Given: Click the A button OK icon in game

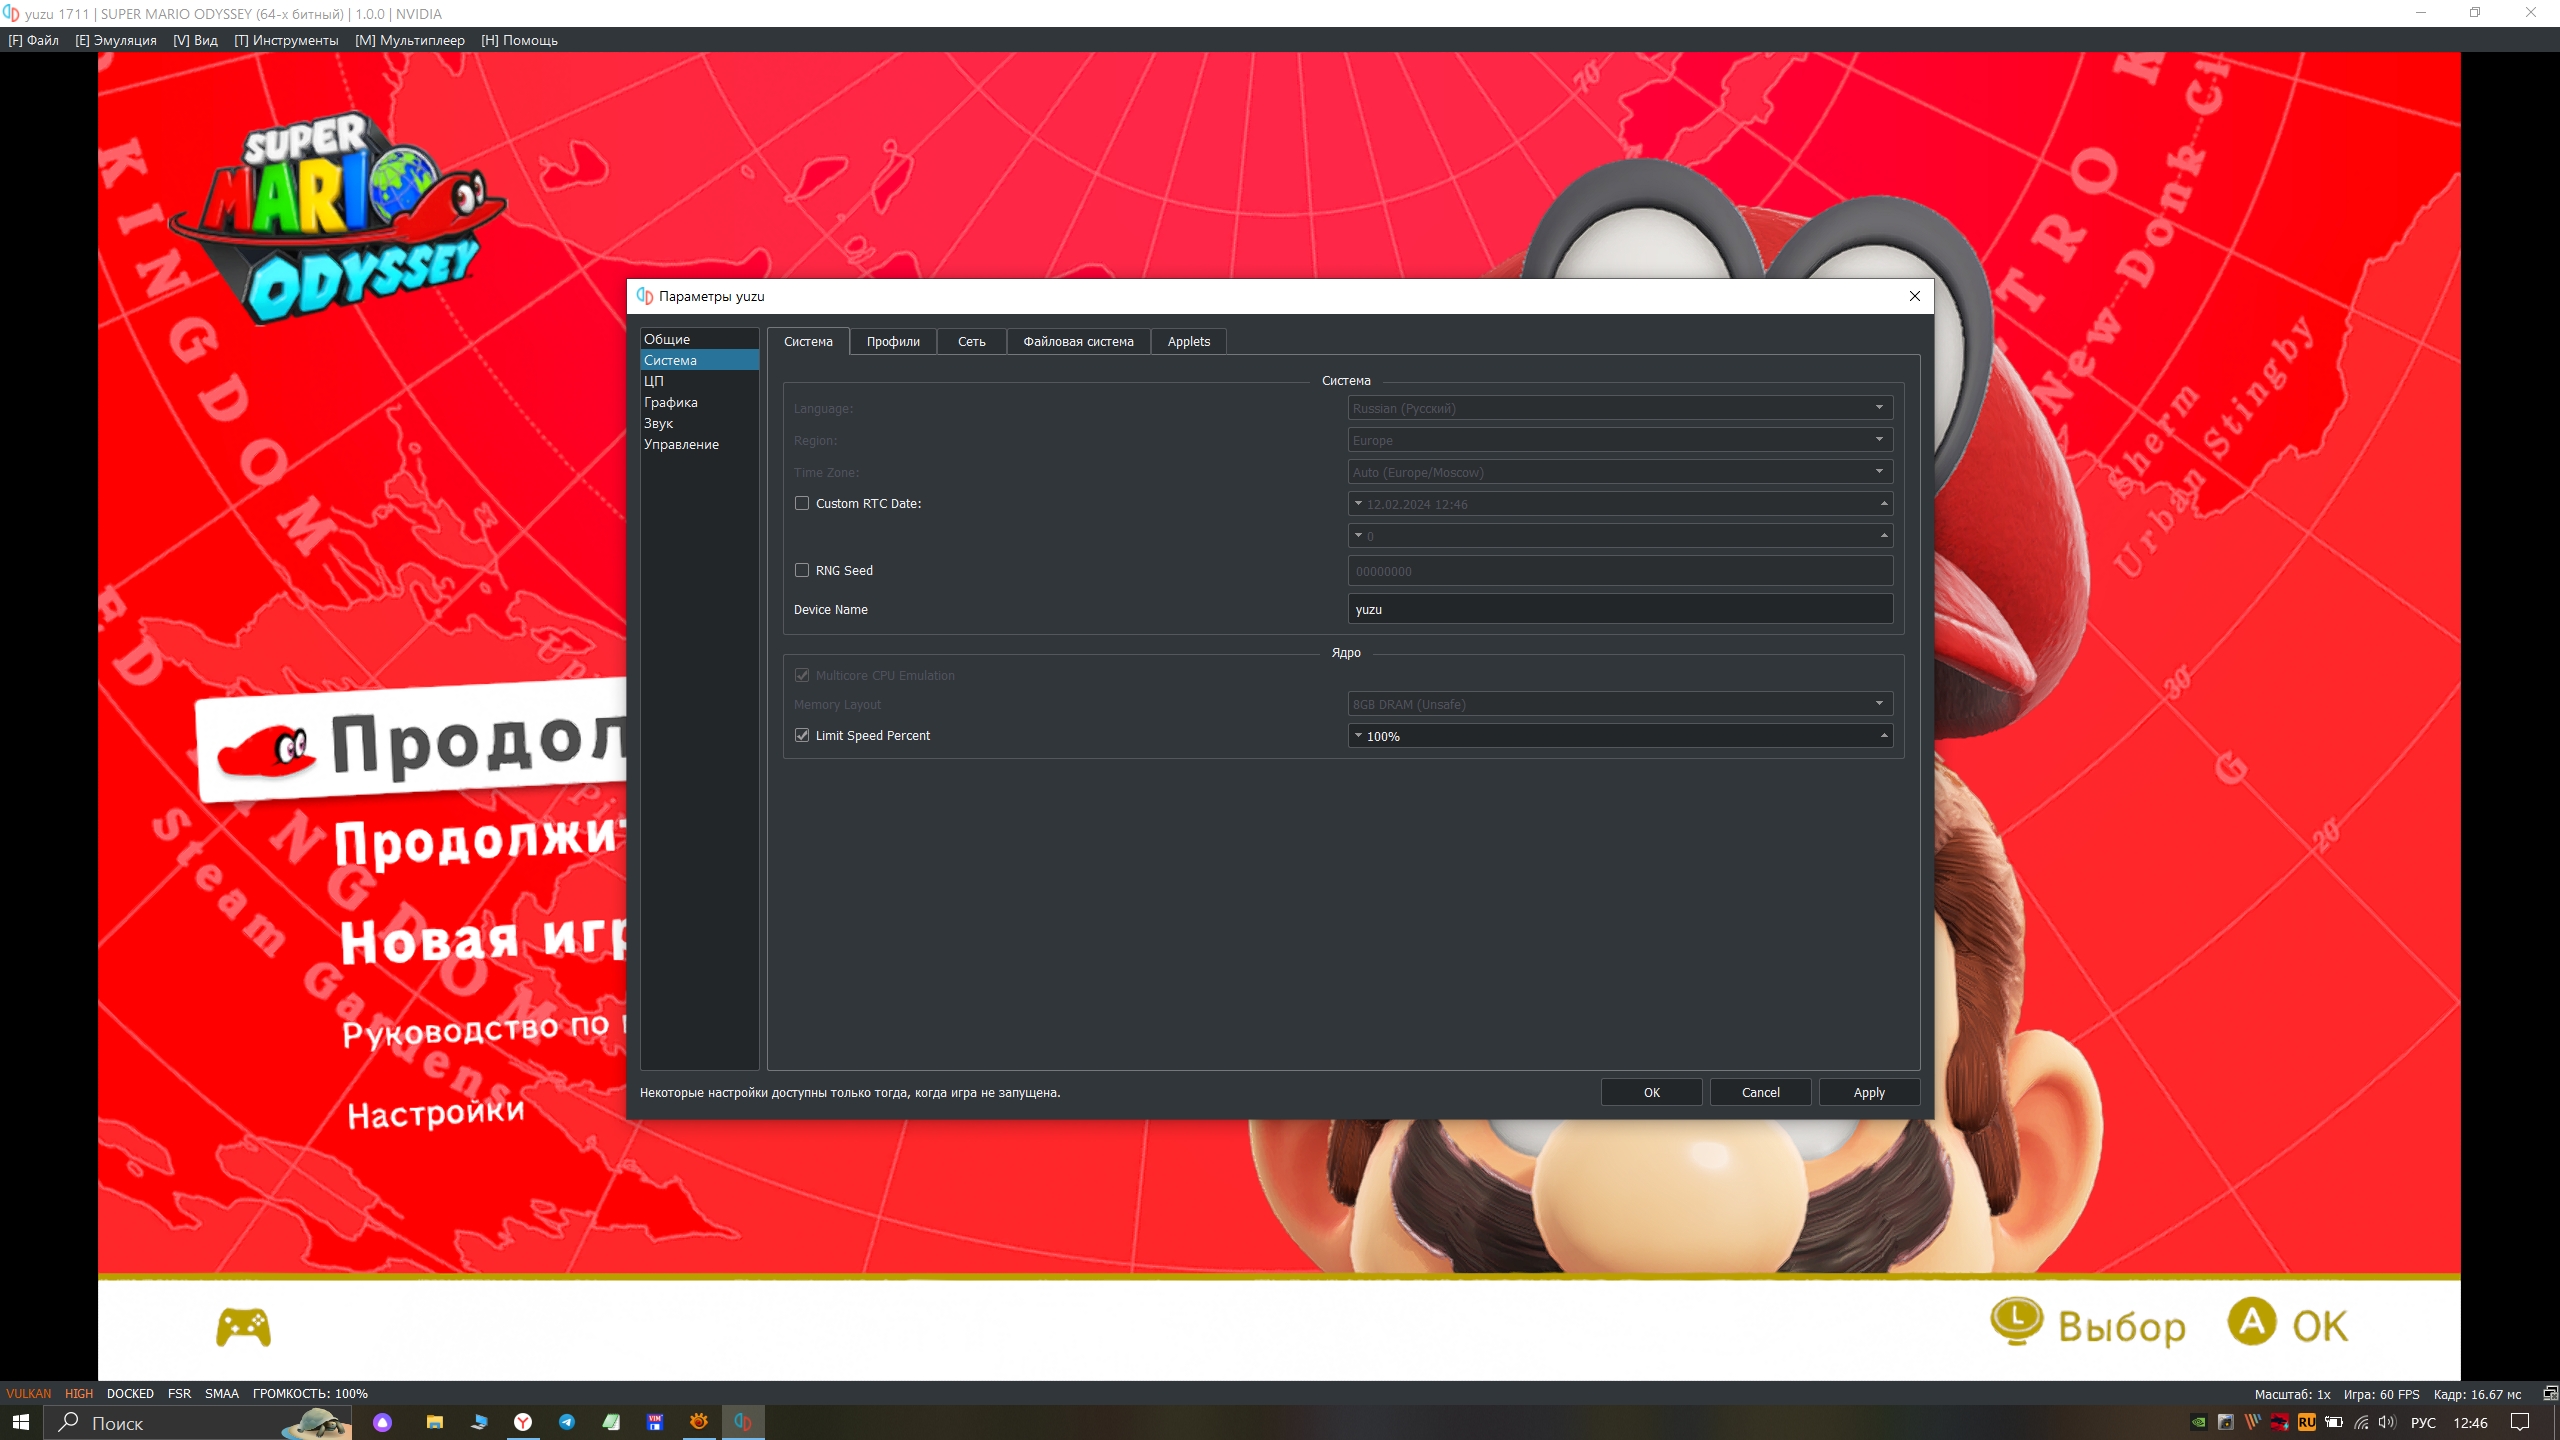Looking at the screenshot, I should coord(2252,1322).
